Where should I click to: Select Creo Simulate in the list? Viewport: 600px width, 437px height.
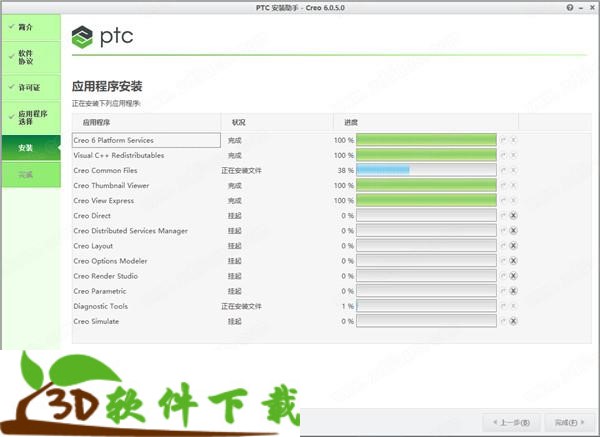click(96, 321)
